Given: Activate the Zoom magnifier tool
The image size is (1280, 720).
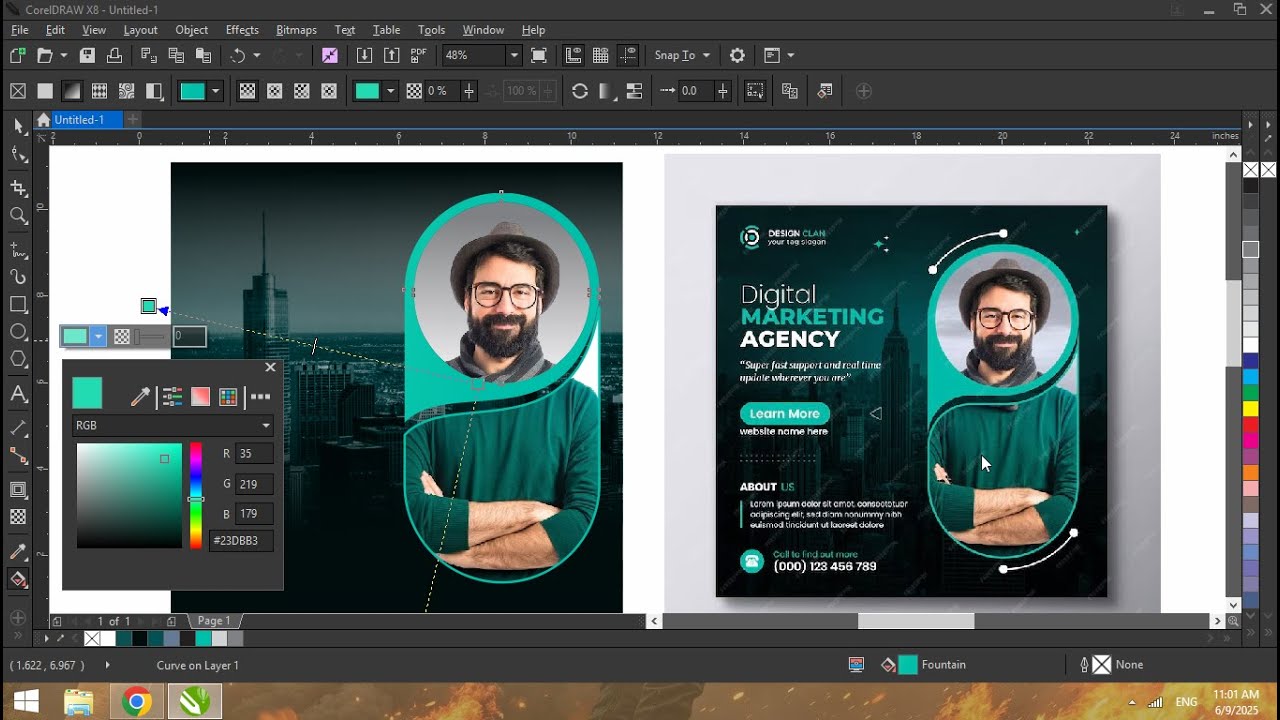Looking at the screenshot, I should (x=18, y=216).
